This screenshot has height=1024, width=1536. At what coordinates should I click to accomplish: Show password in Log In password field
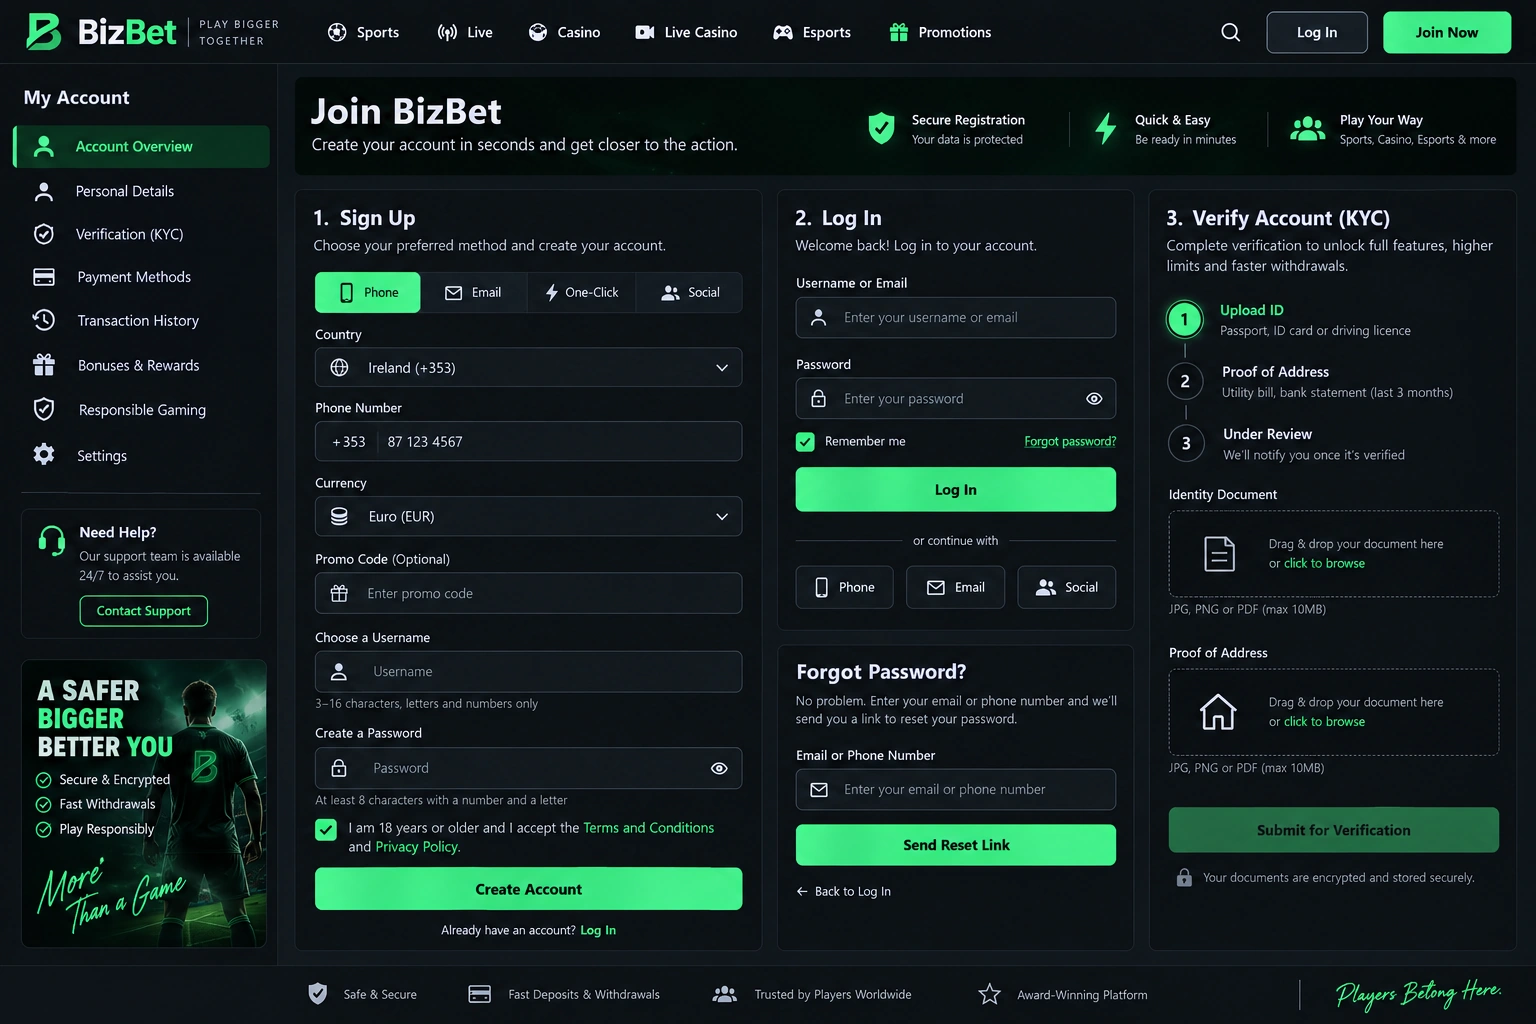coord(1094,399)
